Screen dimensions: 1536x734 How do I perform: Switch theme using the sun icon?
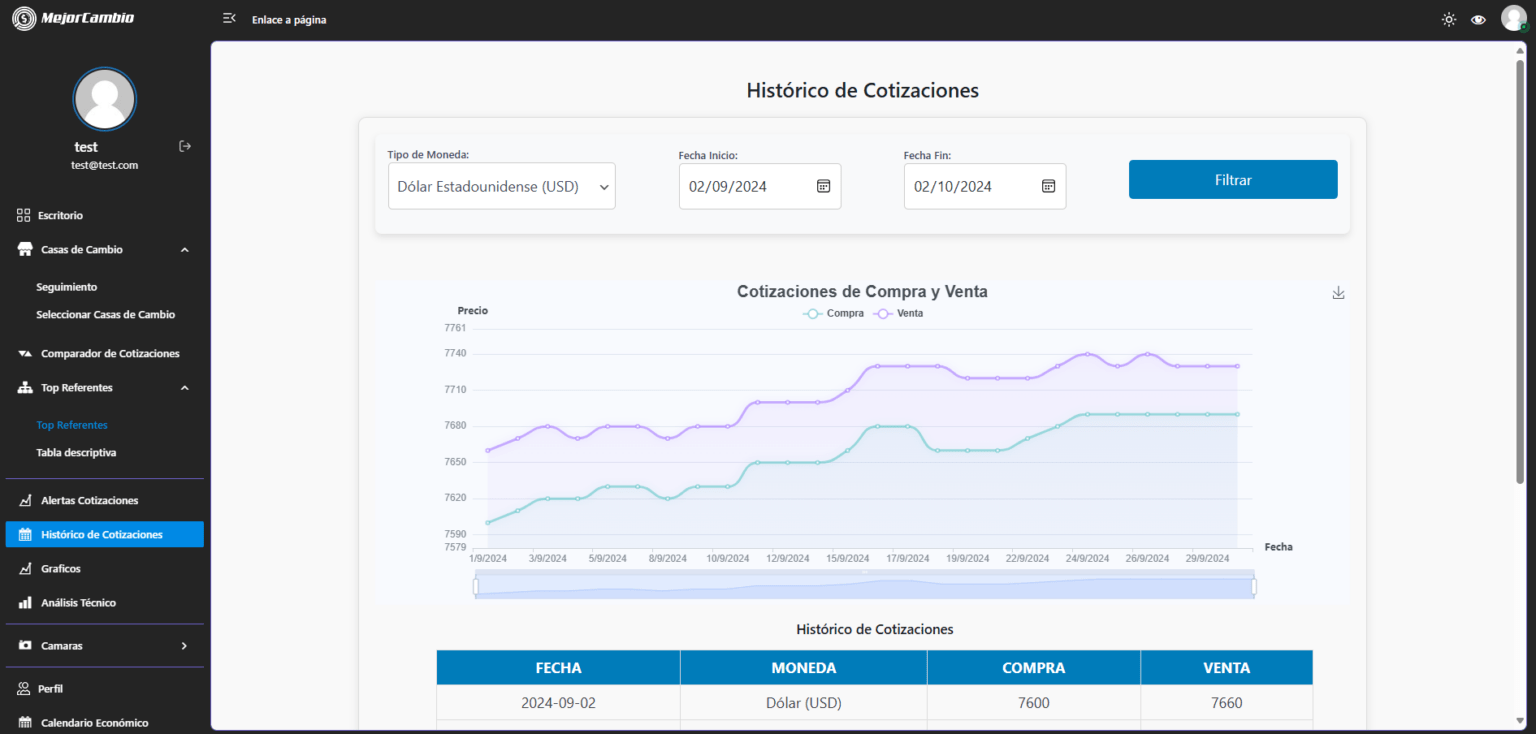pyautogui.click(x=1449, y=19)
